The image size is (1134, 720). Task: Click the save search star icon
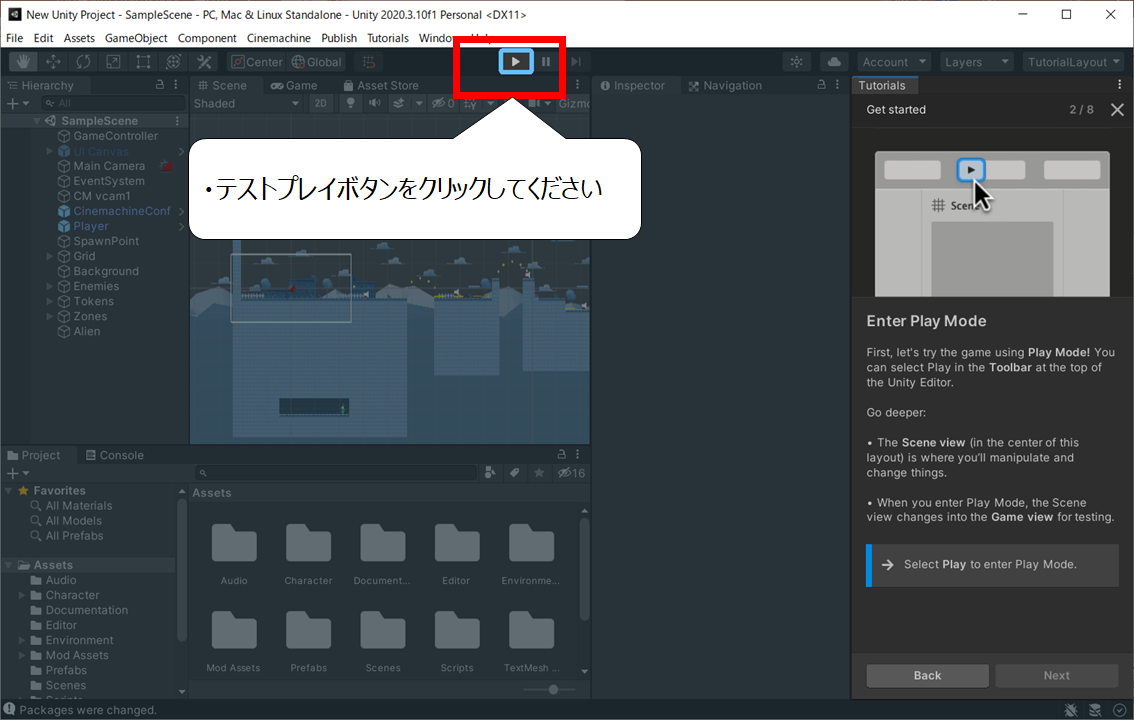539,473
